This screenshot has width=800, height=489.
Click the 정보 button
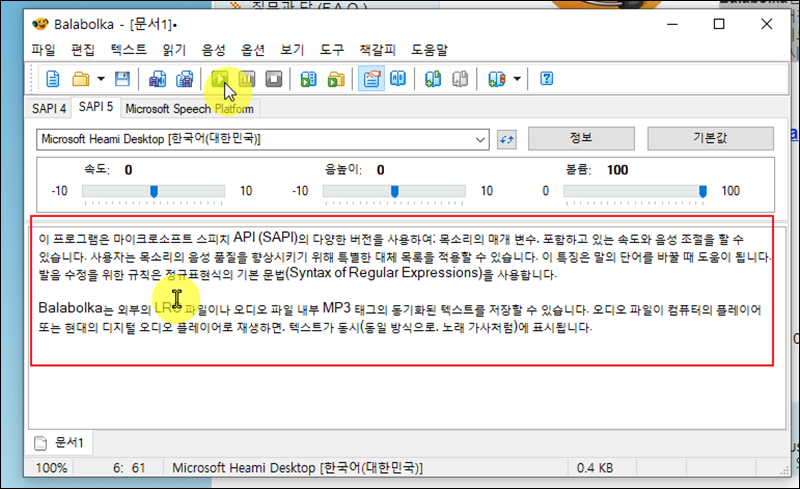[581, 138]
